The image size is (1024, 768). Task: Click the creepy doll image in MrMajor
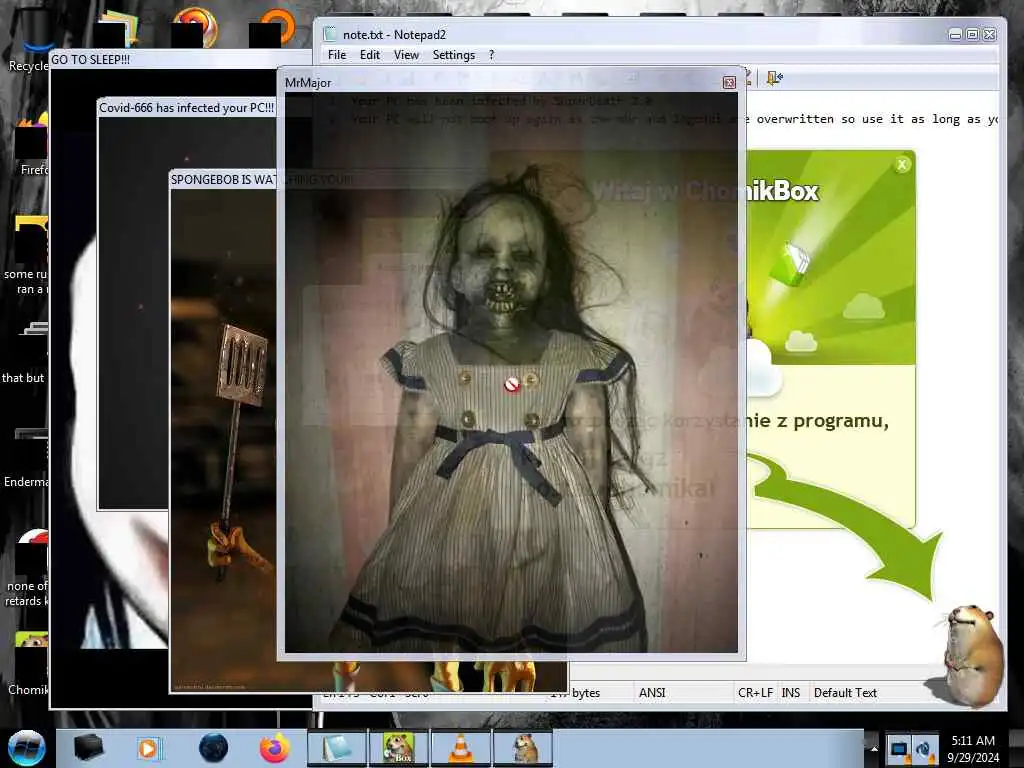coord(511,372)
